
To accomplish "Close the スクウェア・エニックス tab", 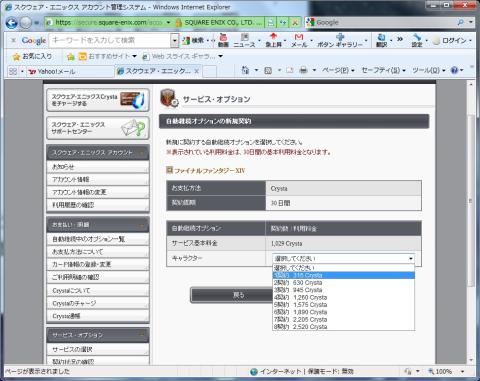I will point(197,71).
